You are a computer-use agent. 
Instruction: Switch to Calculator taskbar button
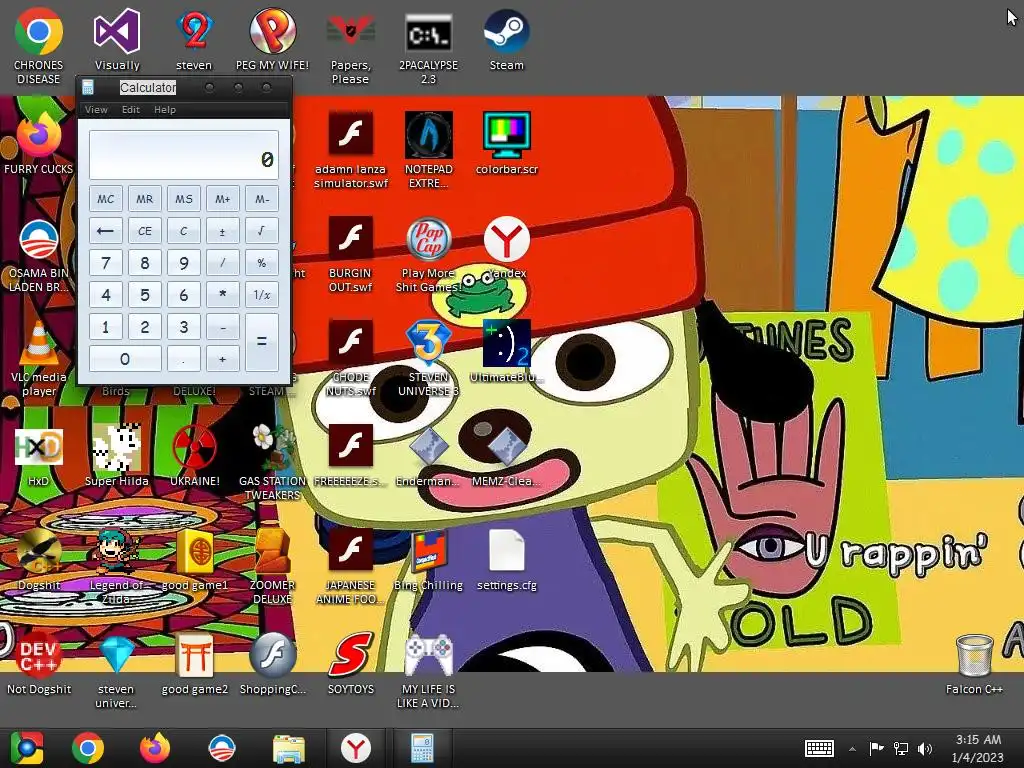[422, 748]
